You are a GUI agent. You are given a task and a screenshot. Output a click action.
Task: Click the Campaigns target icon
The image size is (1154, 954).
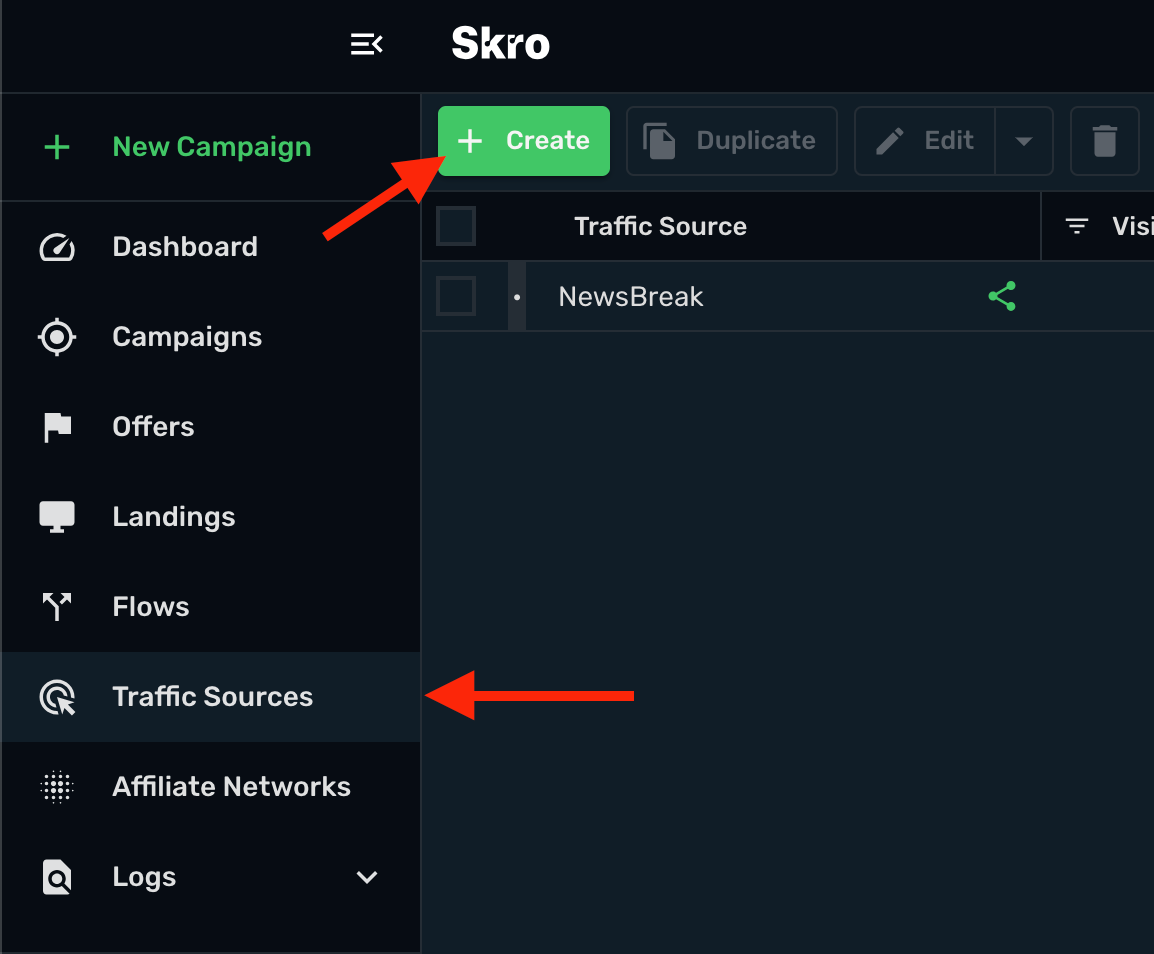click(x=57, y=337)
